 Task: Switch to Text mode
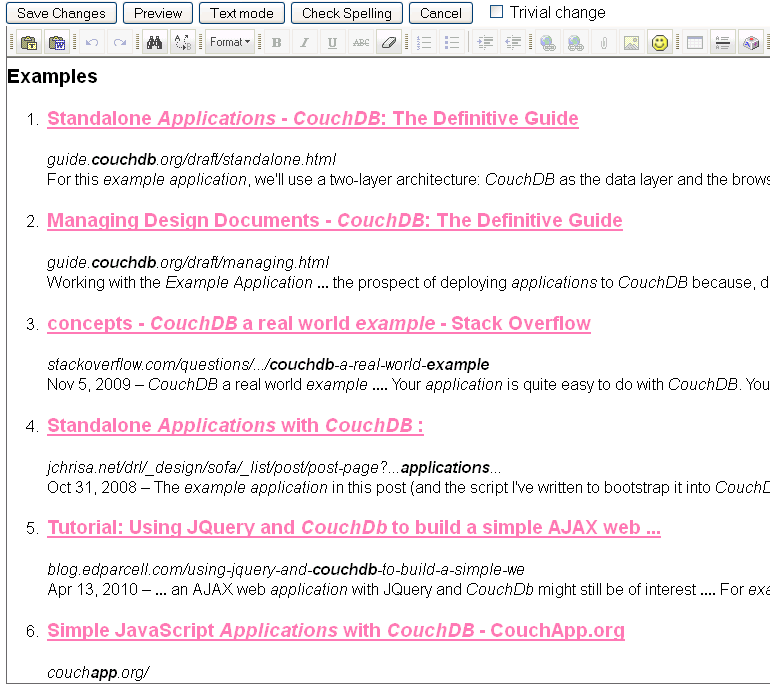pos(241,13)
